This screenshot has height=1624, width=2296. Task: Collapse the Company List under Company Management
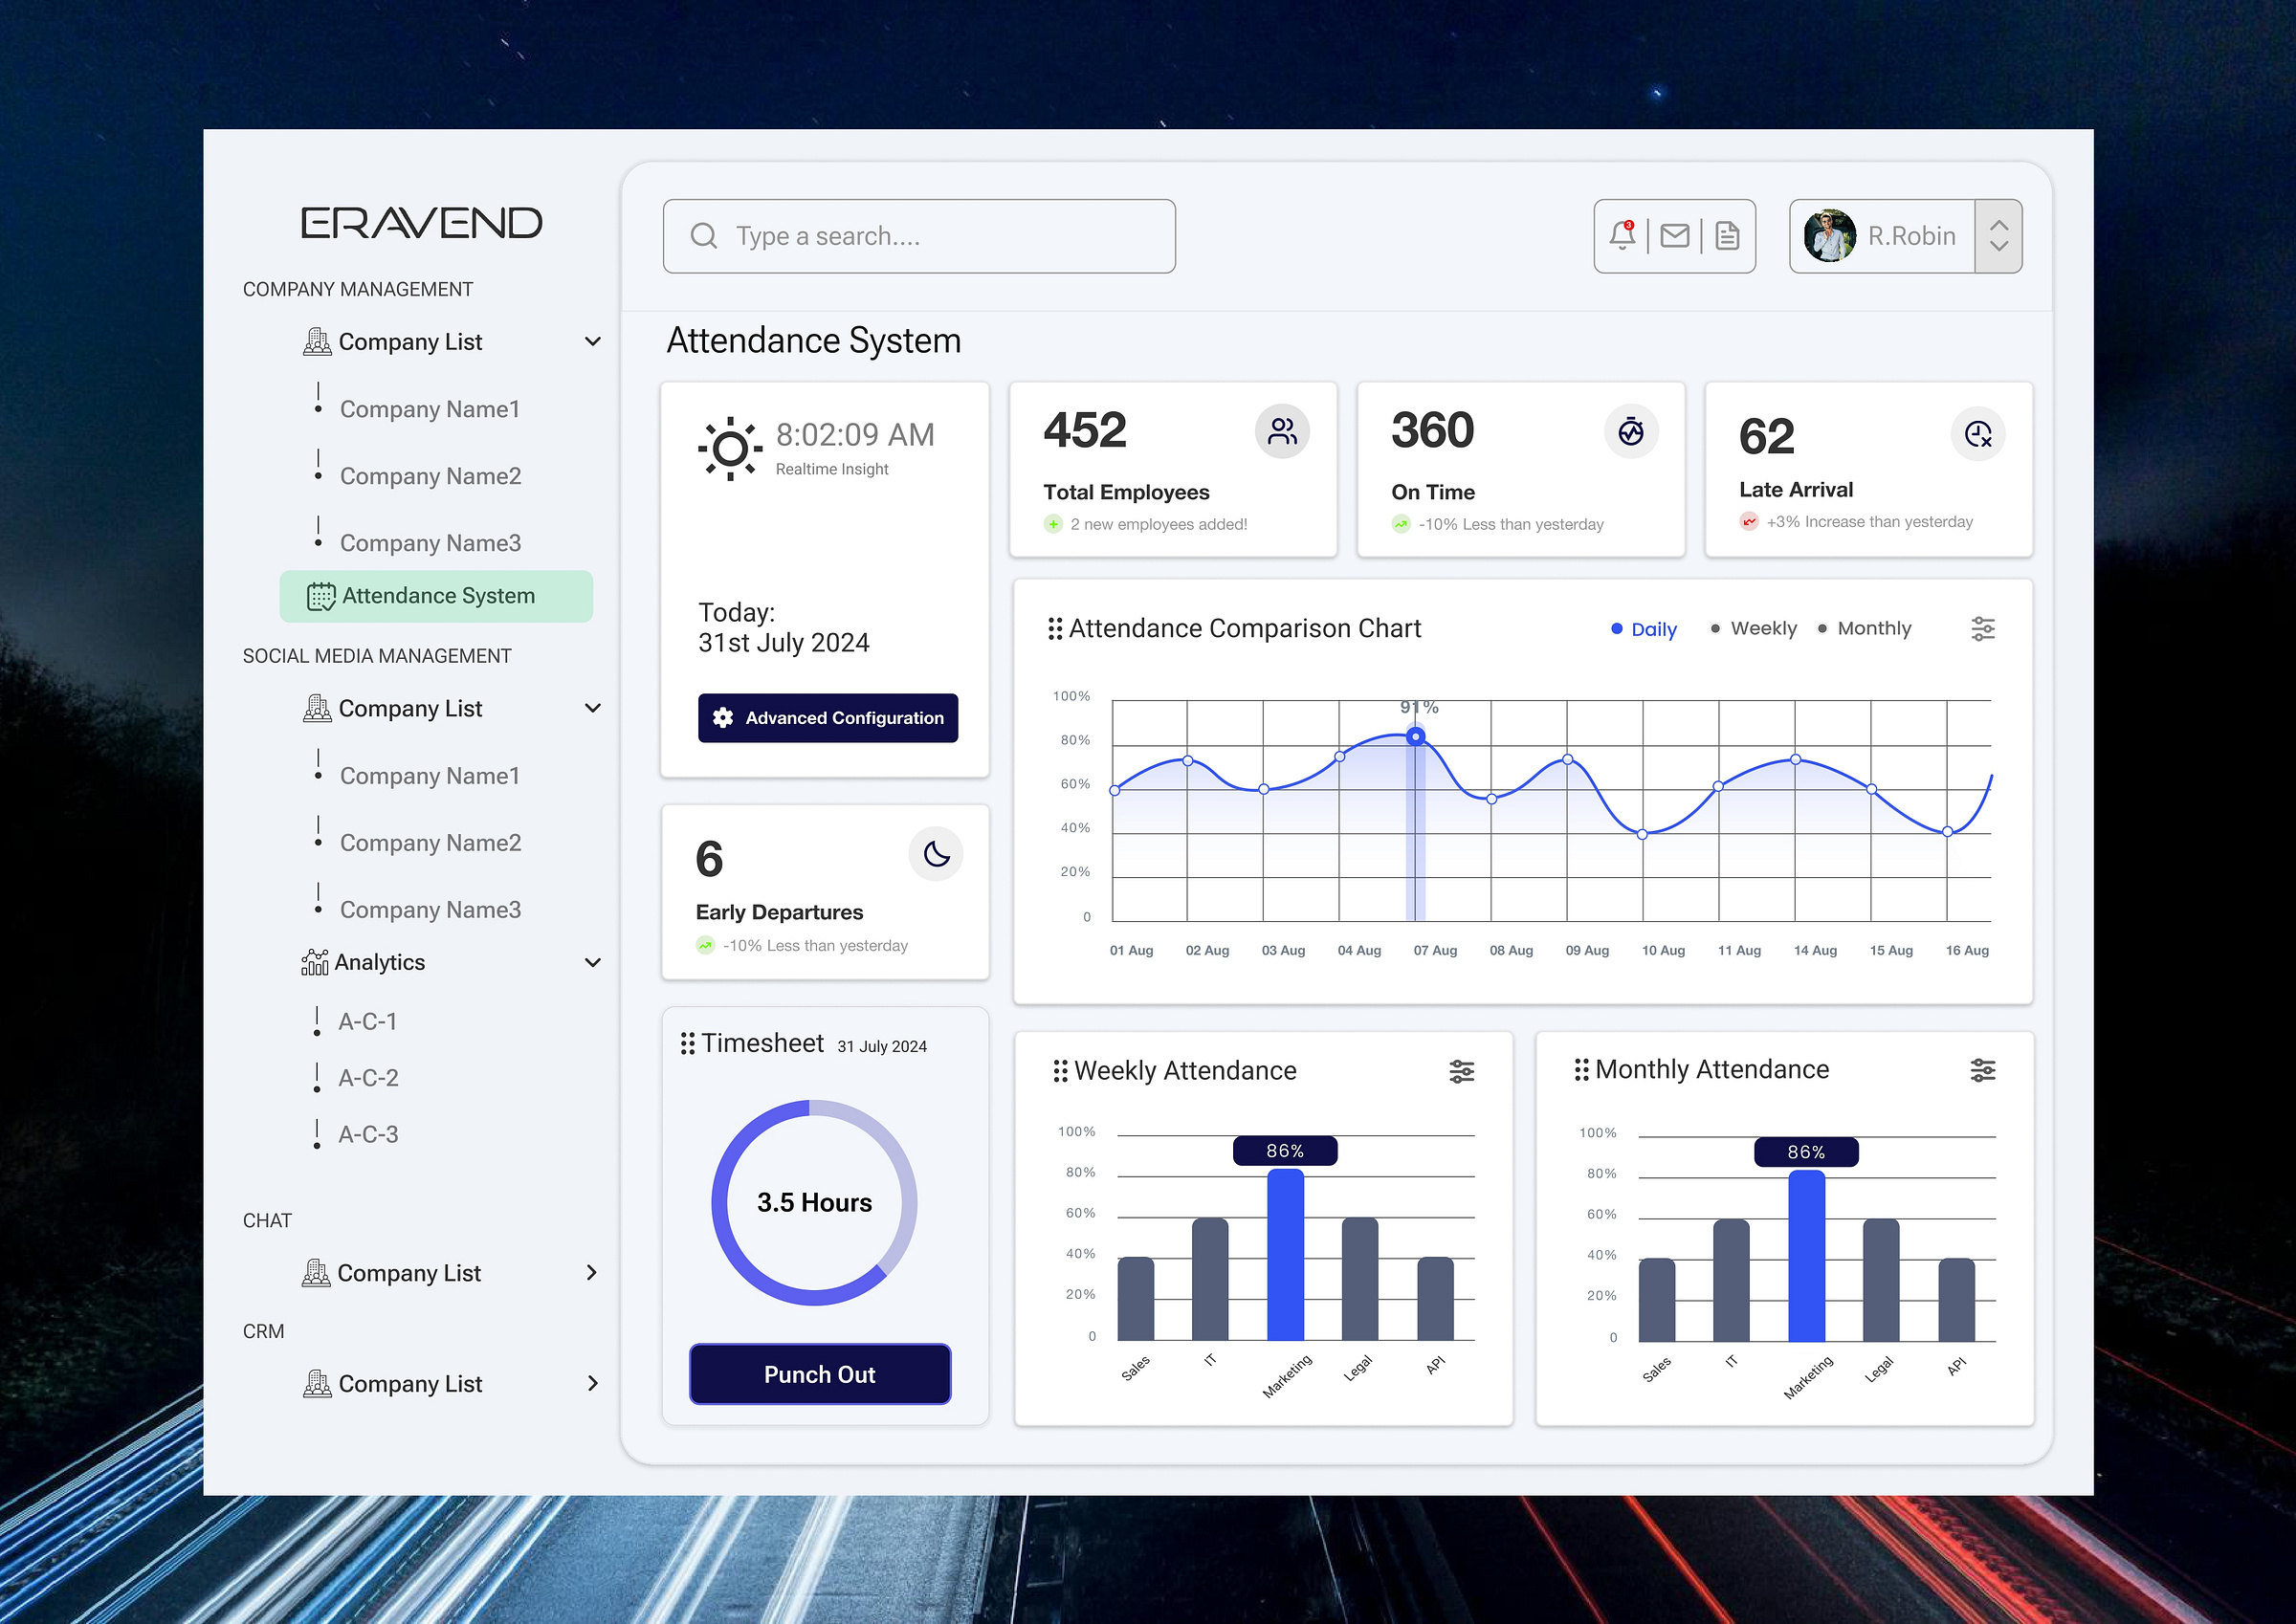(594, 341)
